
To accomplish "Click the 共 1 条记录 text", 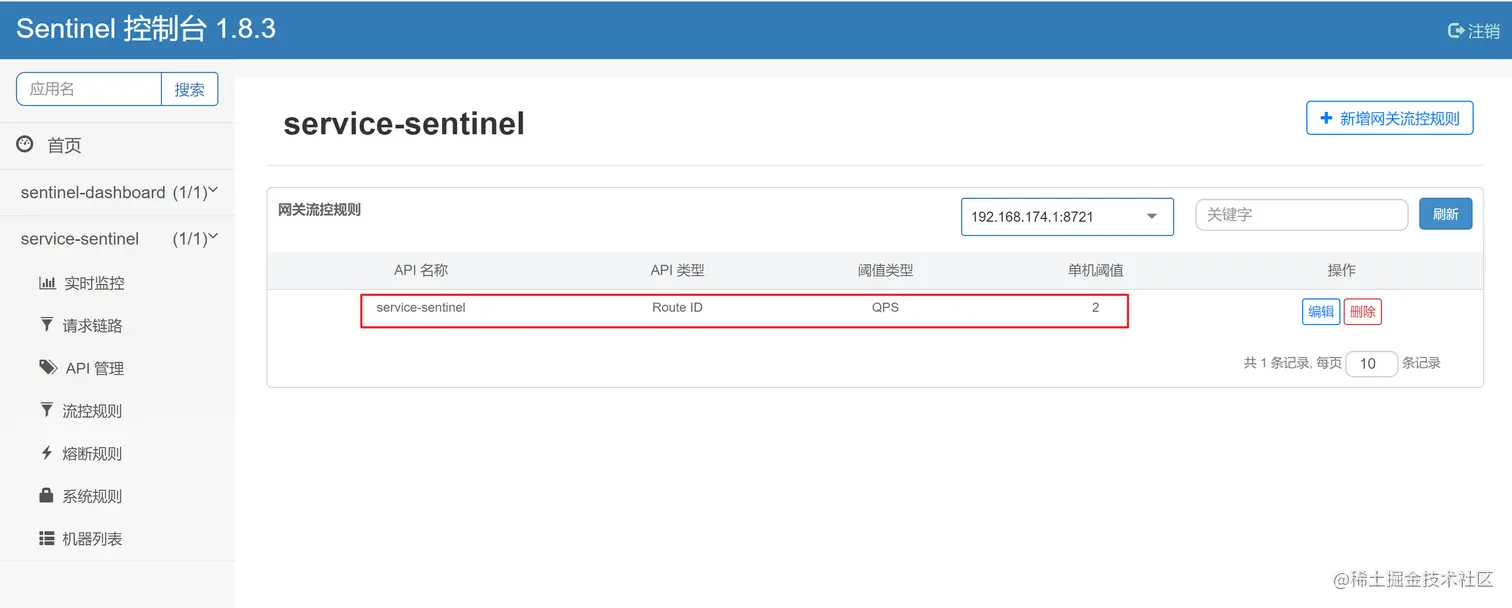I will [1276, 363].
